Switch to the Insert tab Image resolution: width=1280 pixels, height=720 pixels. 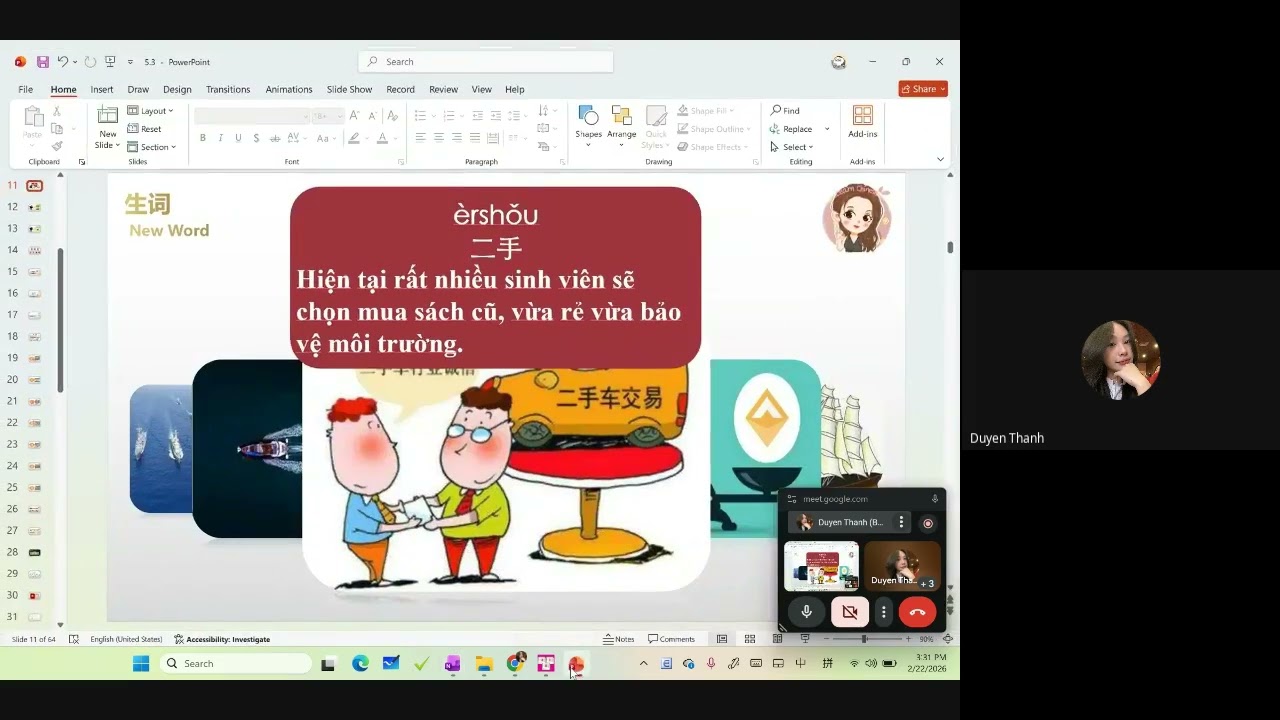102,89
